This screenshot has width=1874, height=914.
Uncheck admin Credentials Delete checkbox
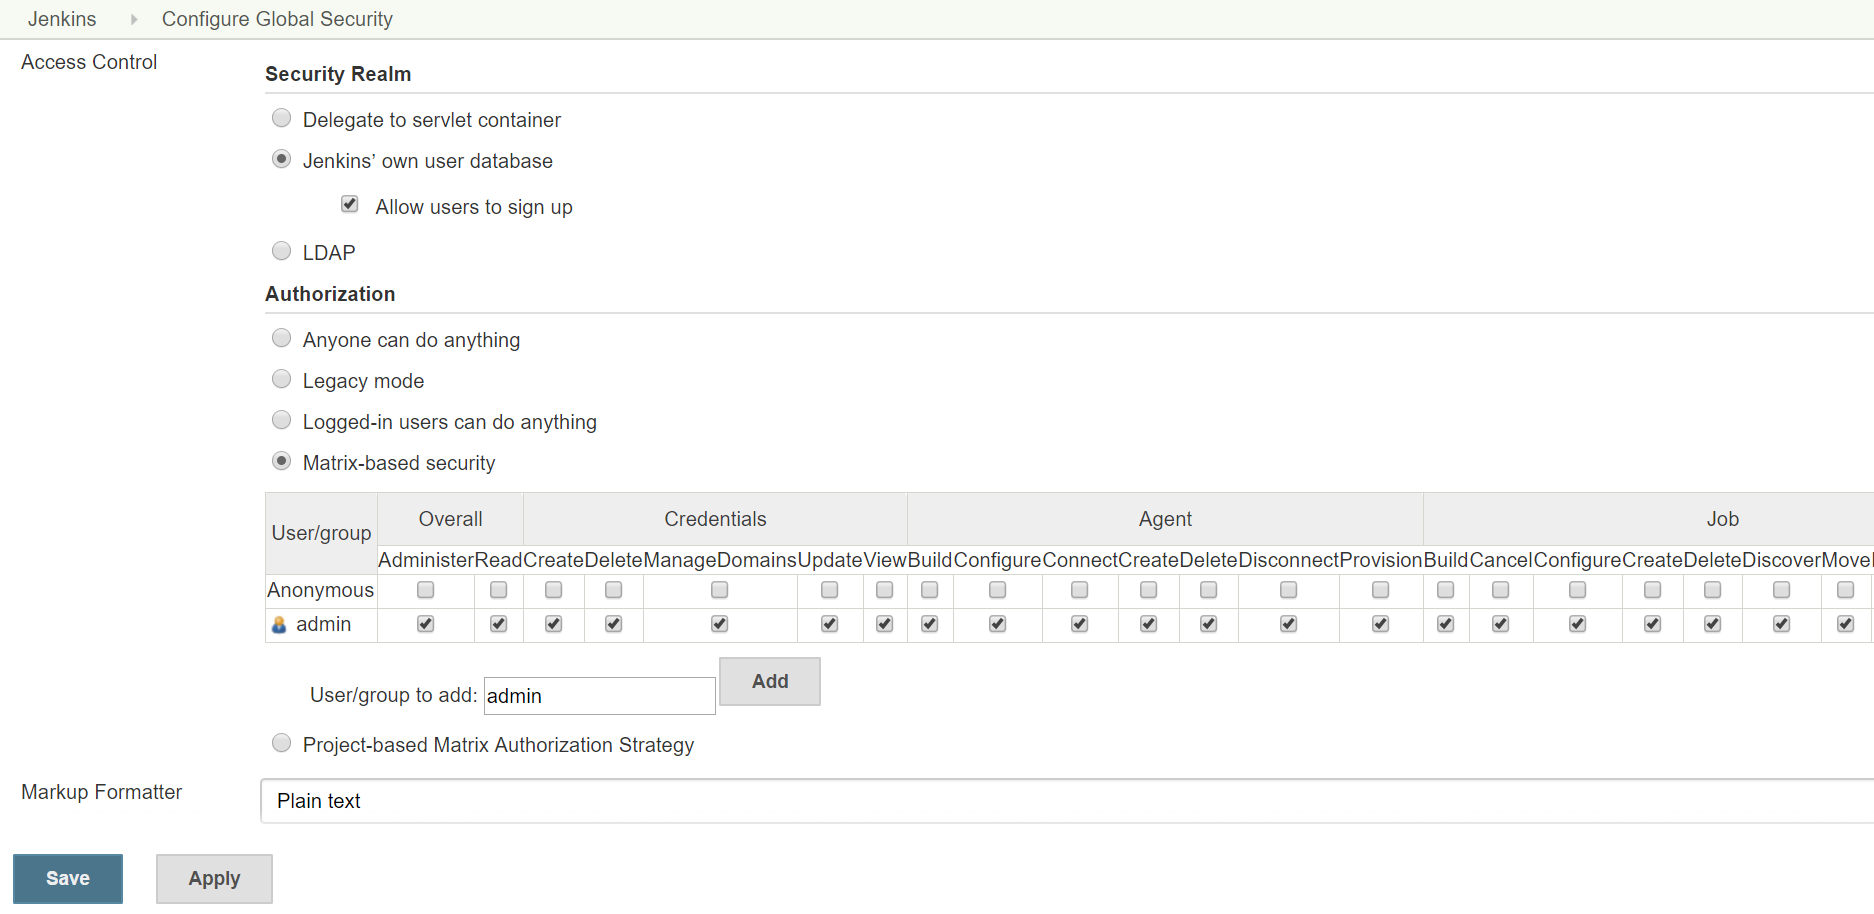[x=614, y=624]
